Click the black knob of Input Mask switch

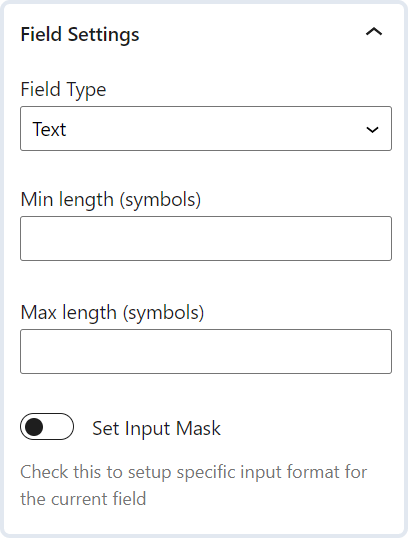pos(34,427)
